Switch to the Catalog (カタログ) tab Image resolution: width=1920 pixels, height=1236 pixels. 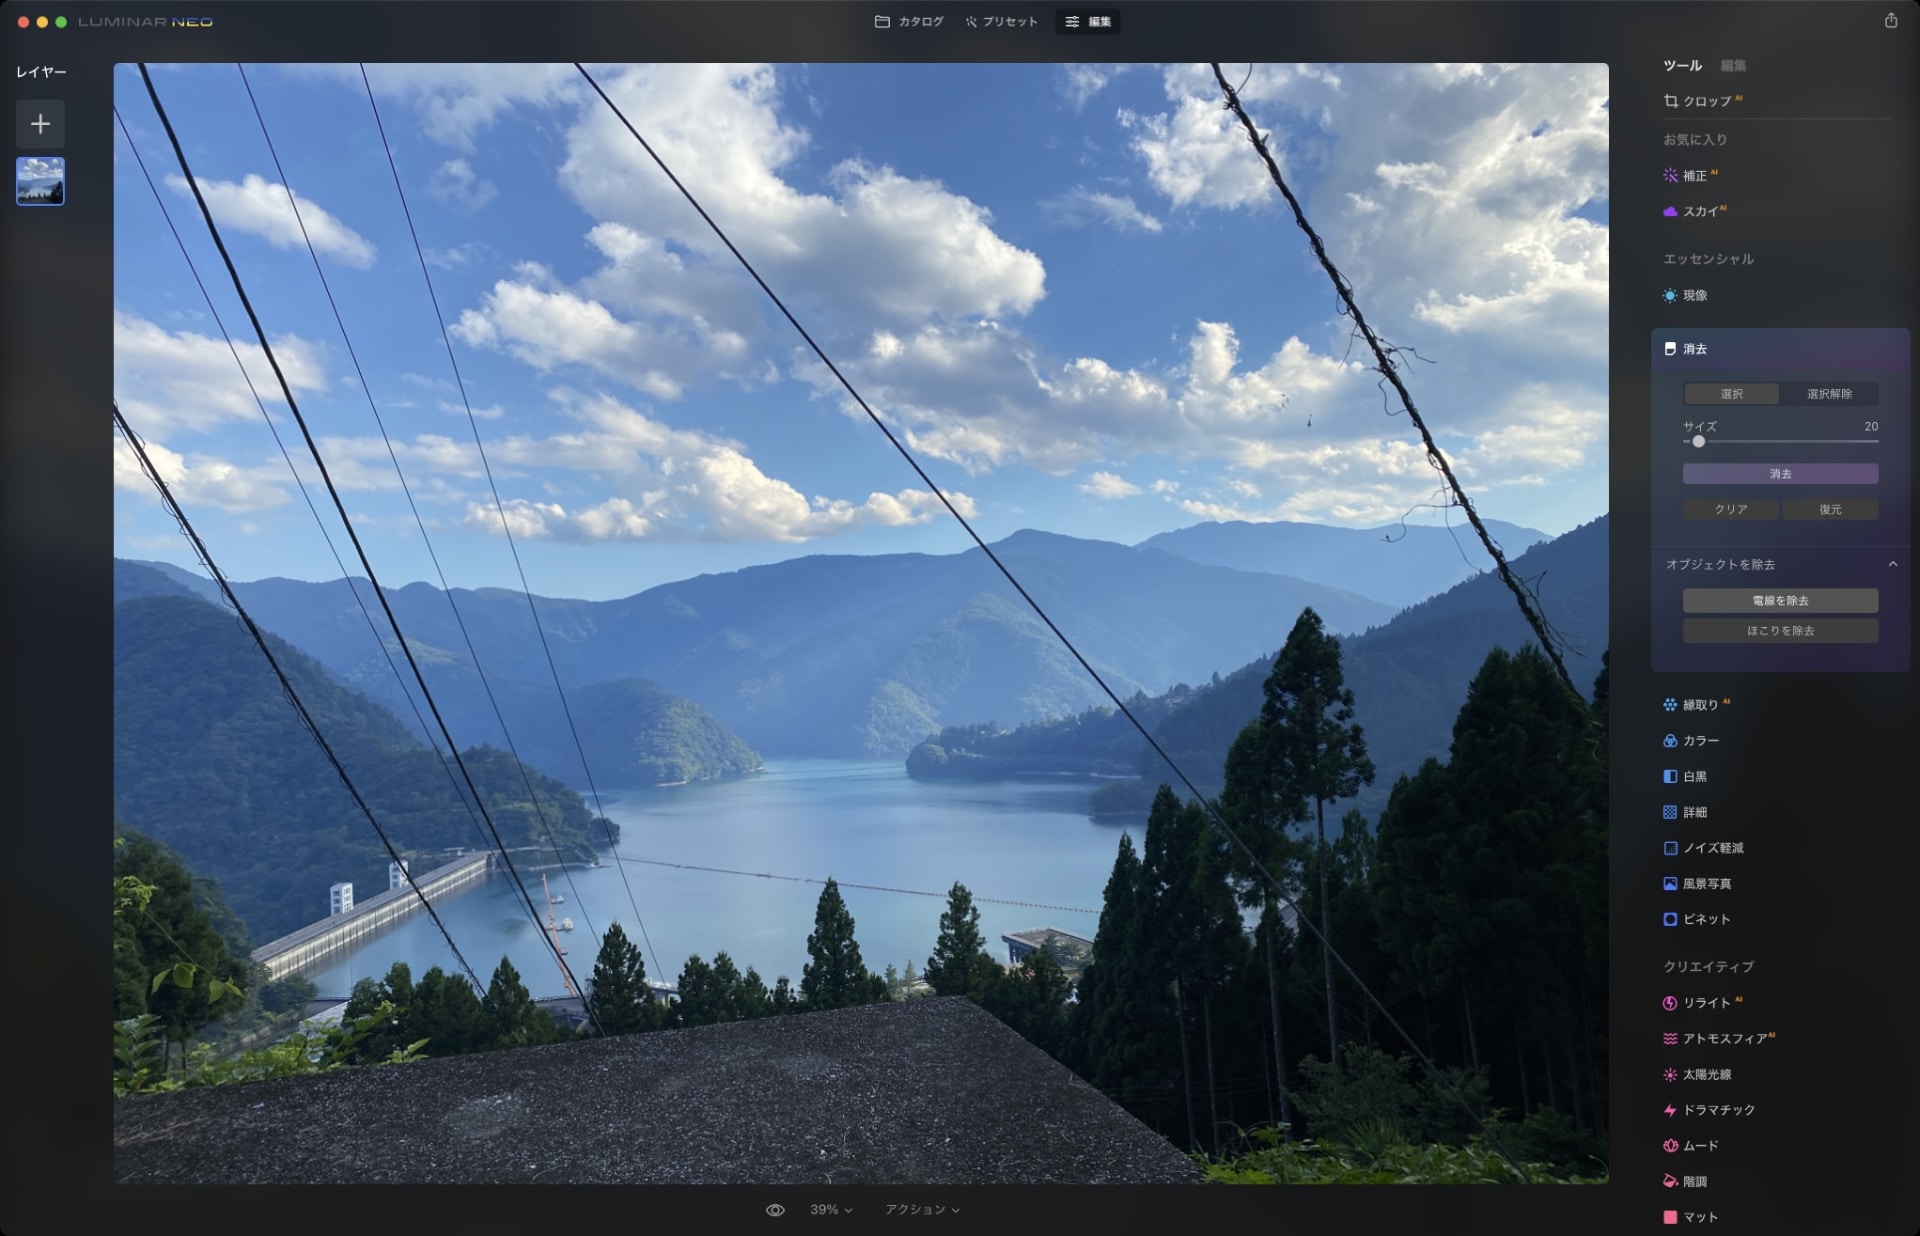click(x=909, y=22)
